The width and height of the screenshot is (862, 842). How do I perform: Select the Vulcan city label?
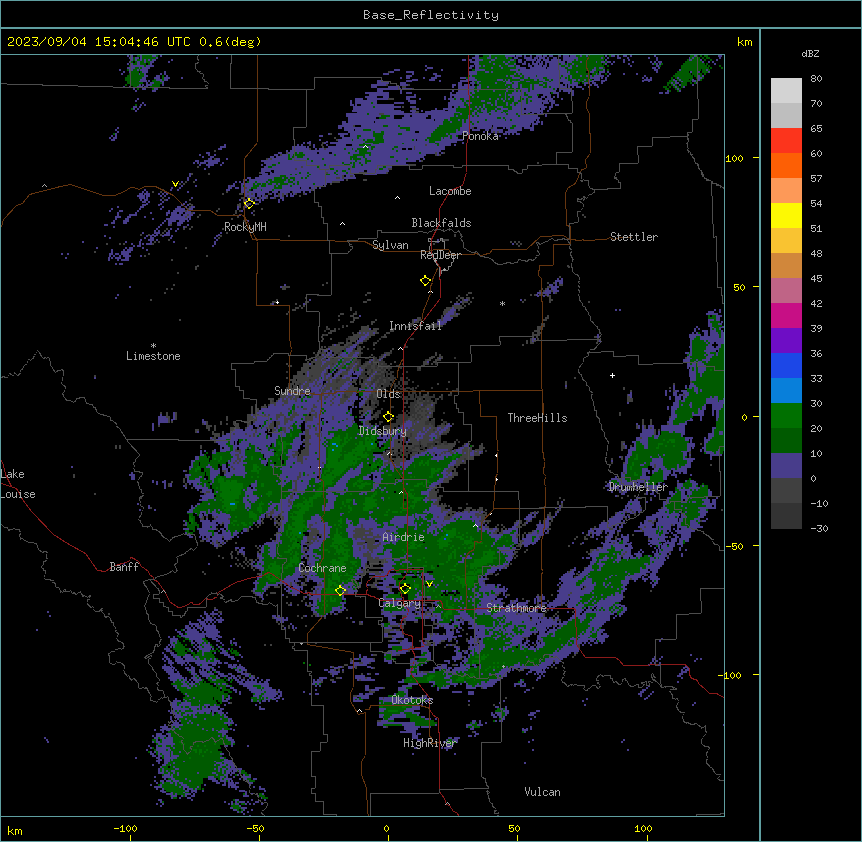[x=543, y=792]
